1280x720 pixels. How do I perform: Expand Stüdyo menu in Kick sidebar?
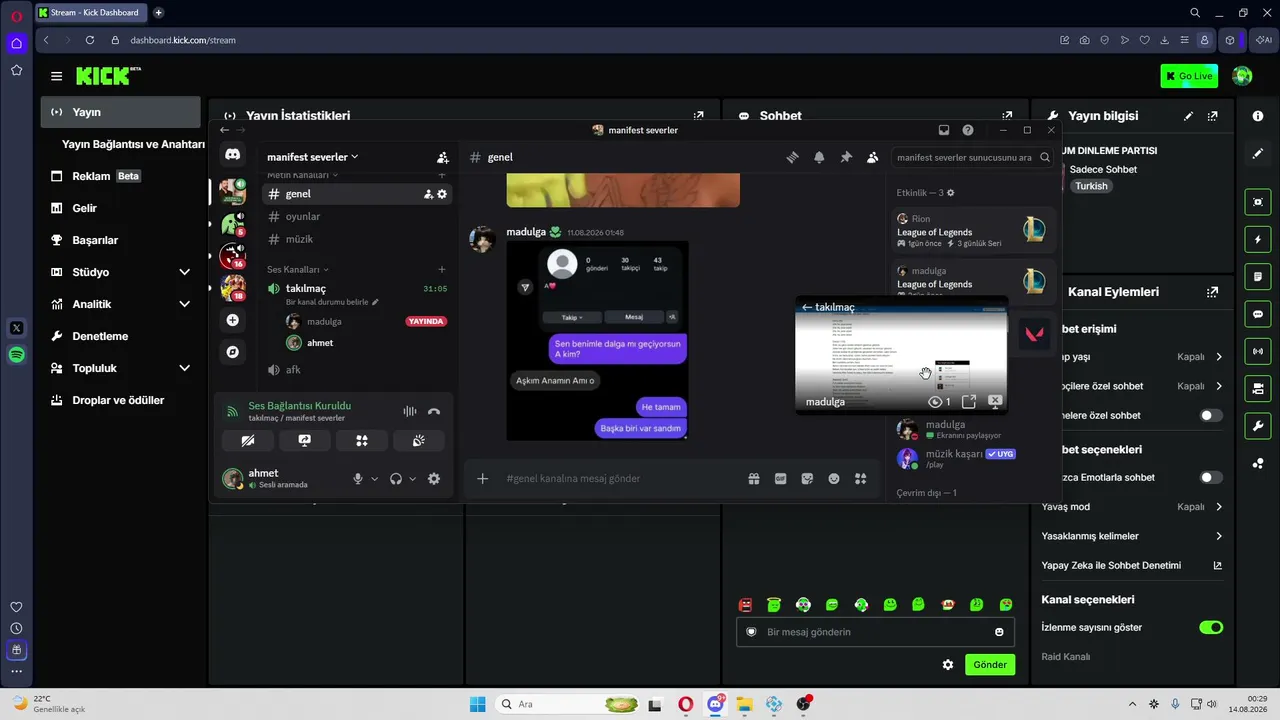pos(184,272)
